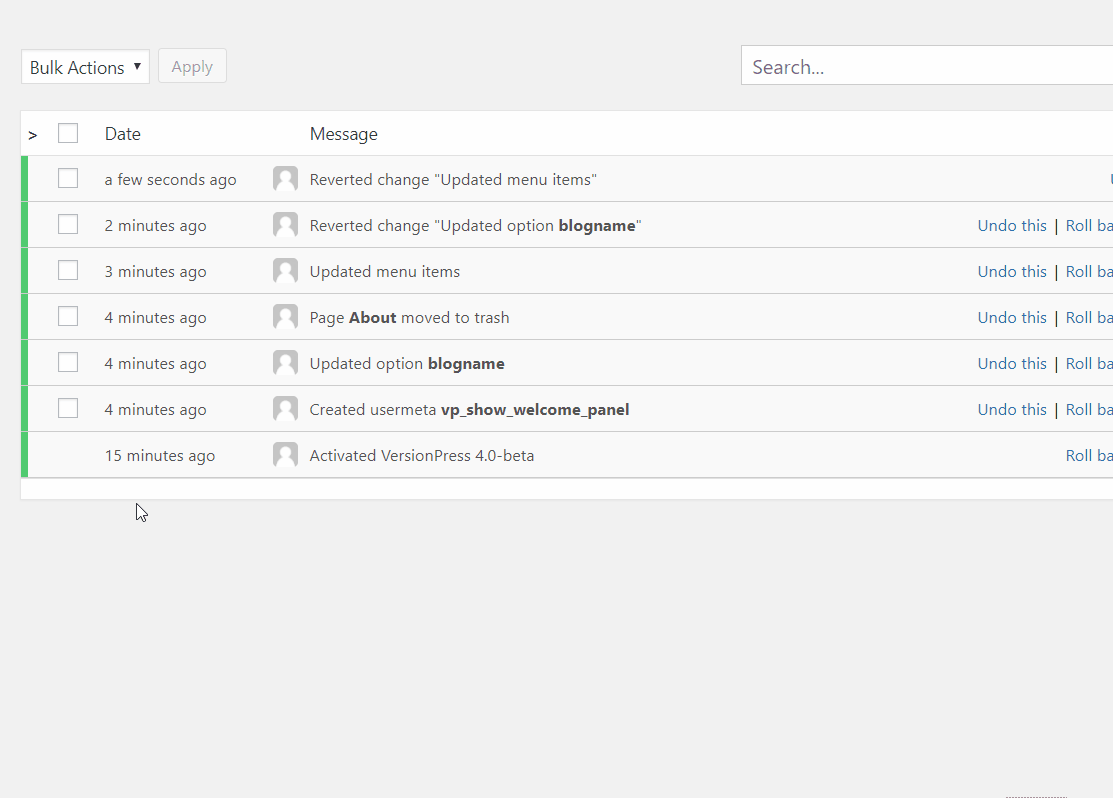Expand the first table row details using the chevron

click(33, 134)
